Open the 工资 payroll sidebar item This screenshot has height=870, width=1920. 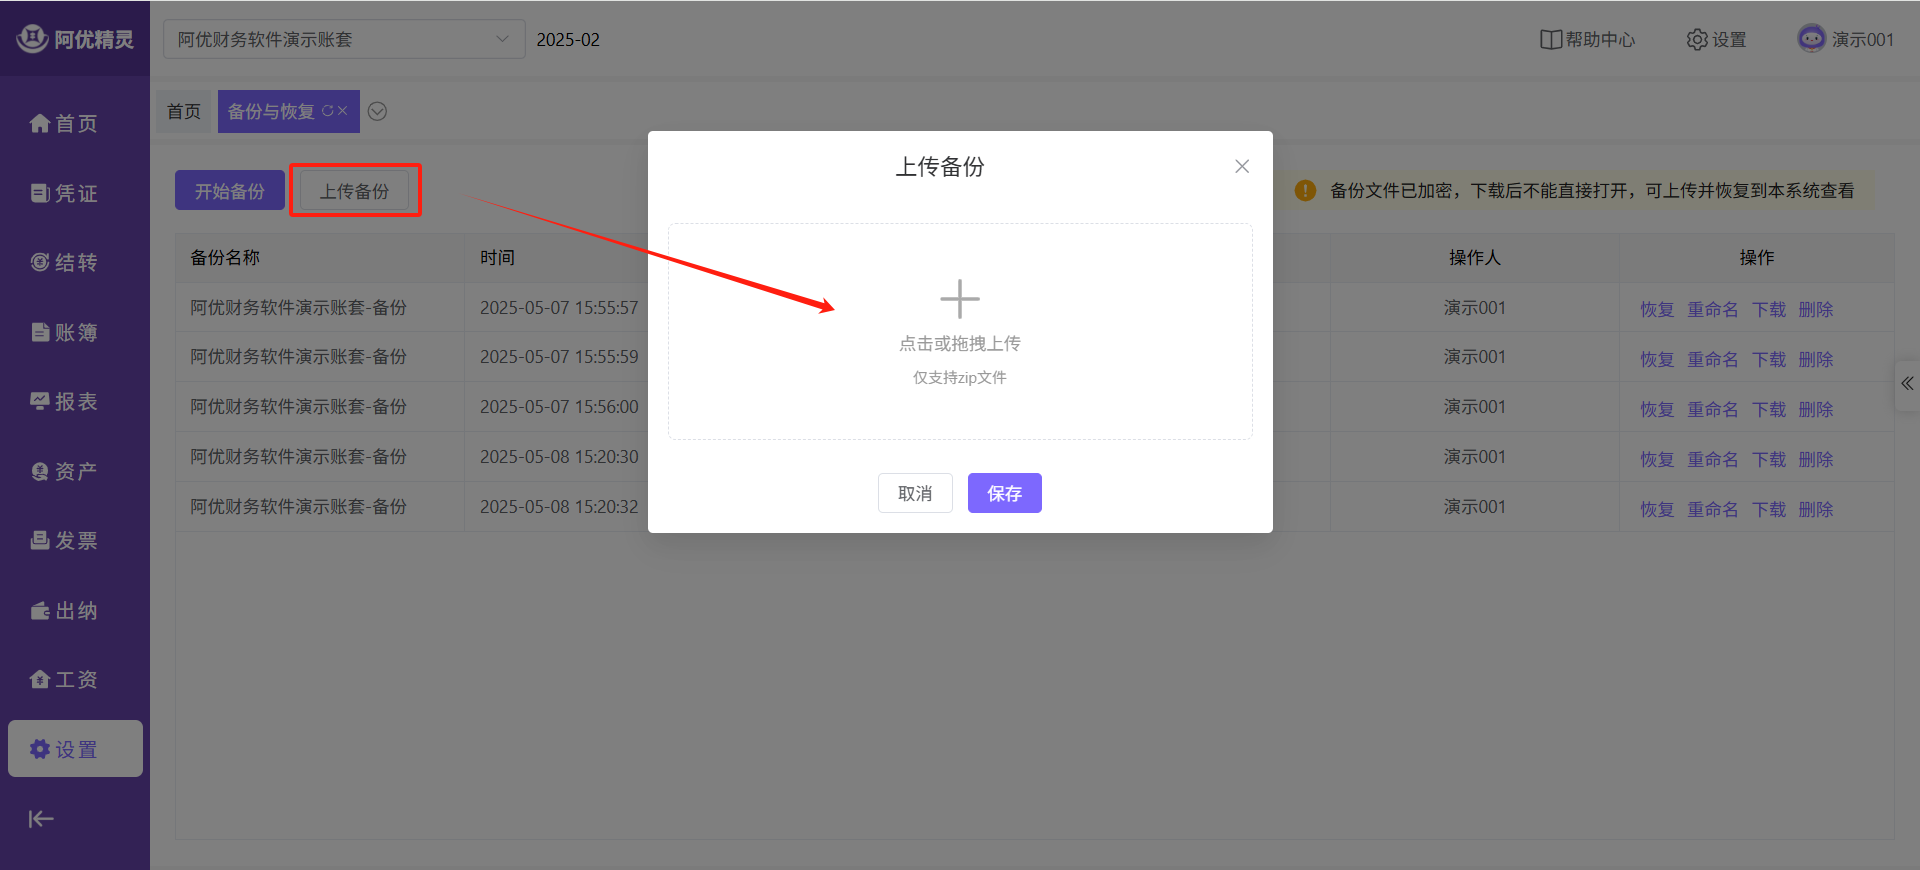pos(64,680)
